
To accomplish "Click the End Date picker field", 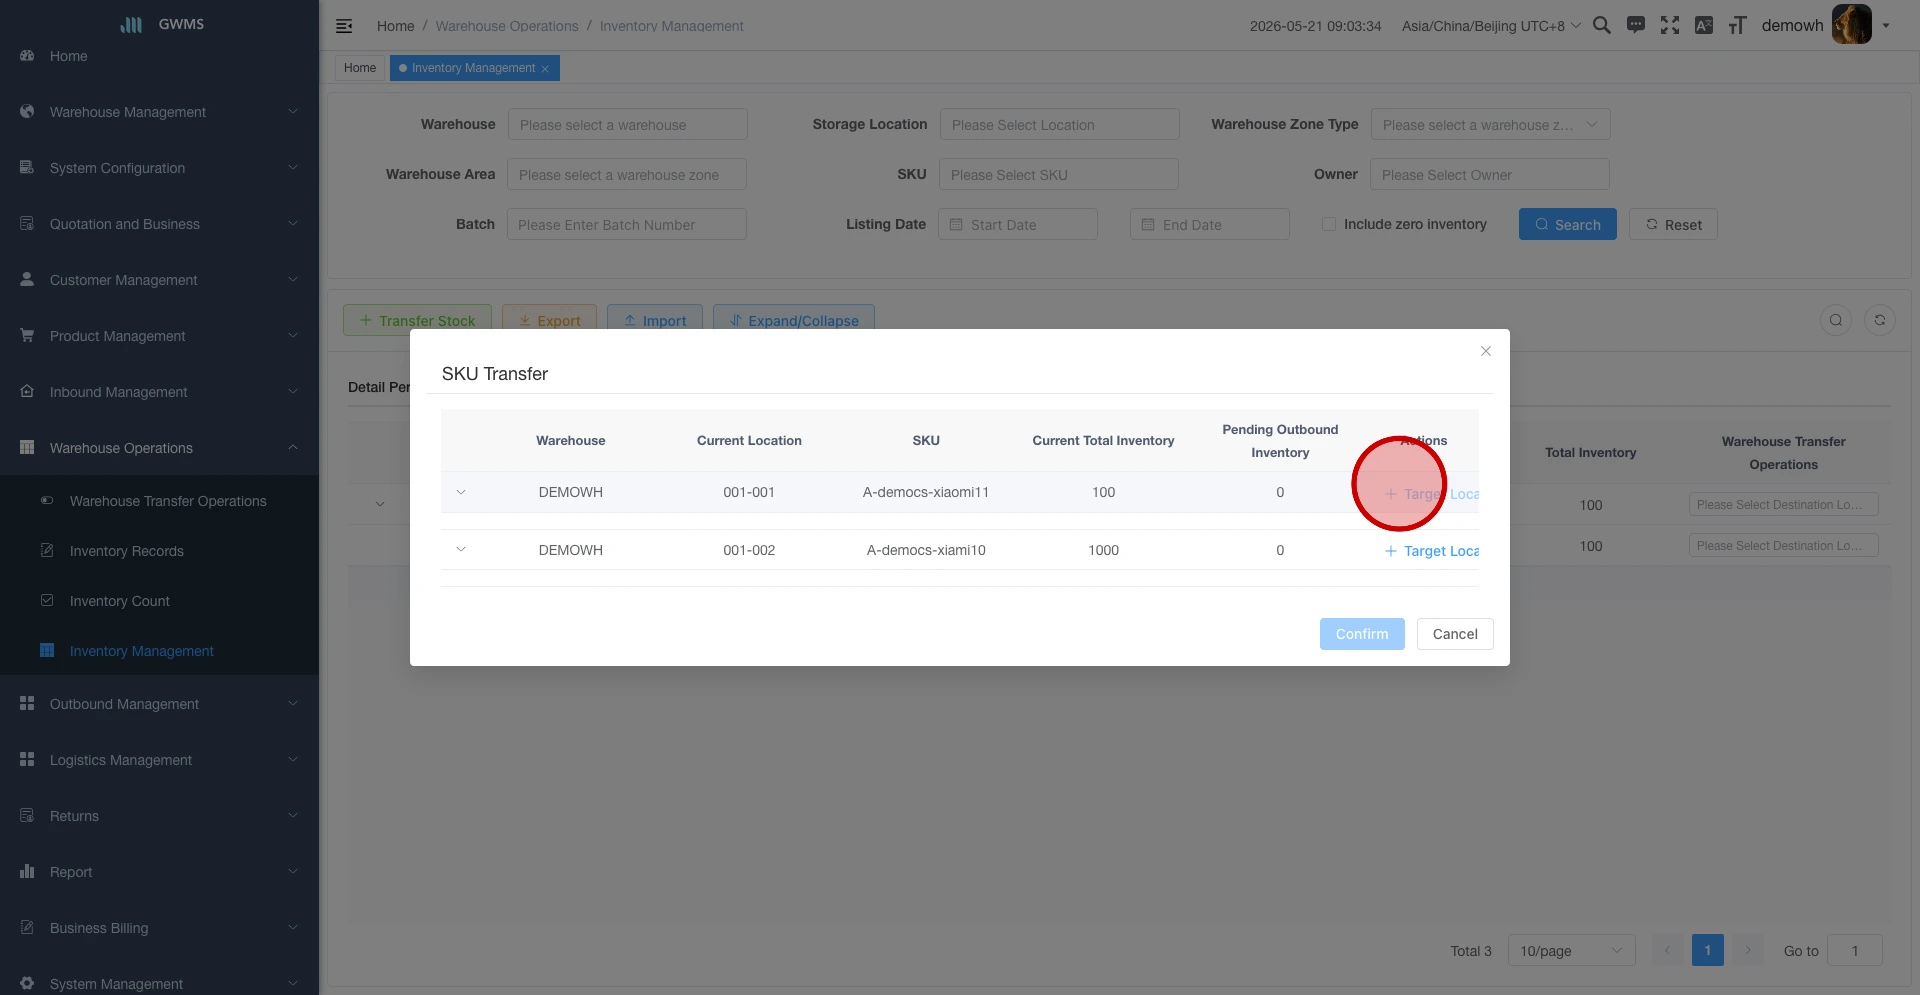I will click(1210, 224).
